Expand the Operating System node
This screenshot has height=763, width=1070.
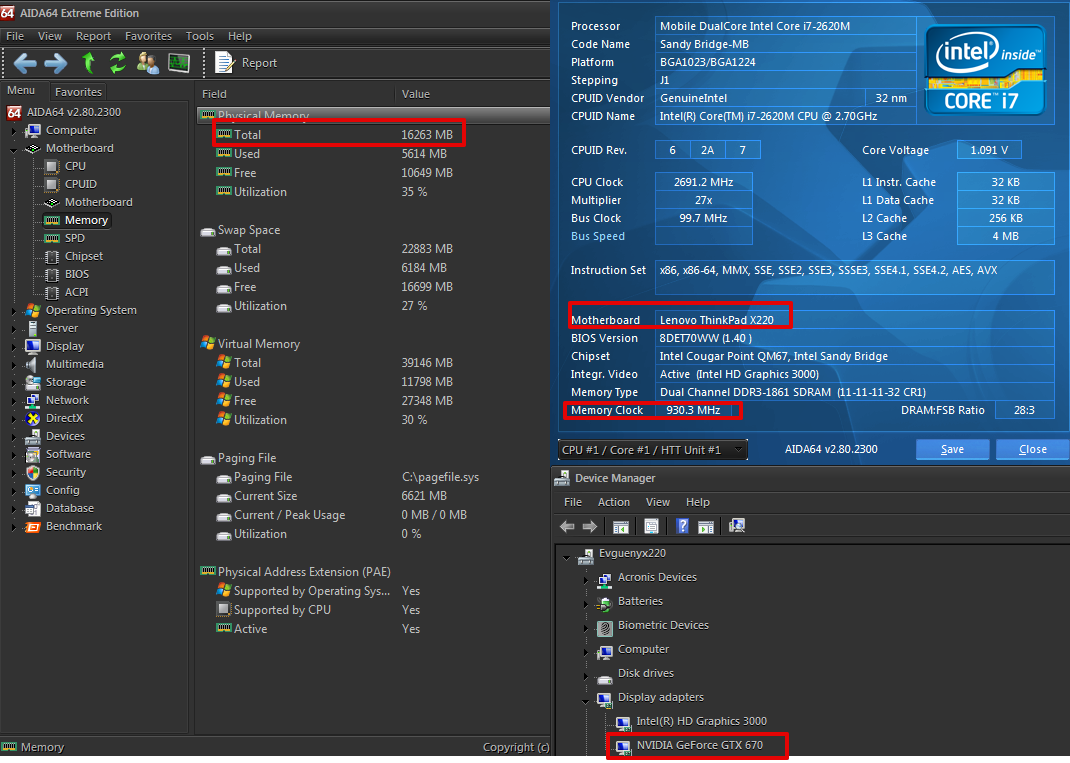[14, 311]
